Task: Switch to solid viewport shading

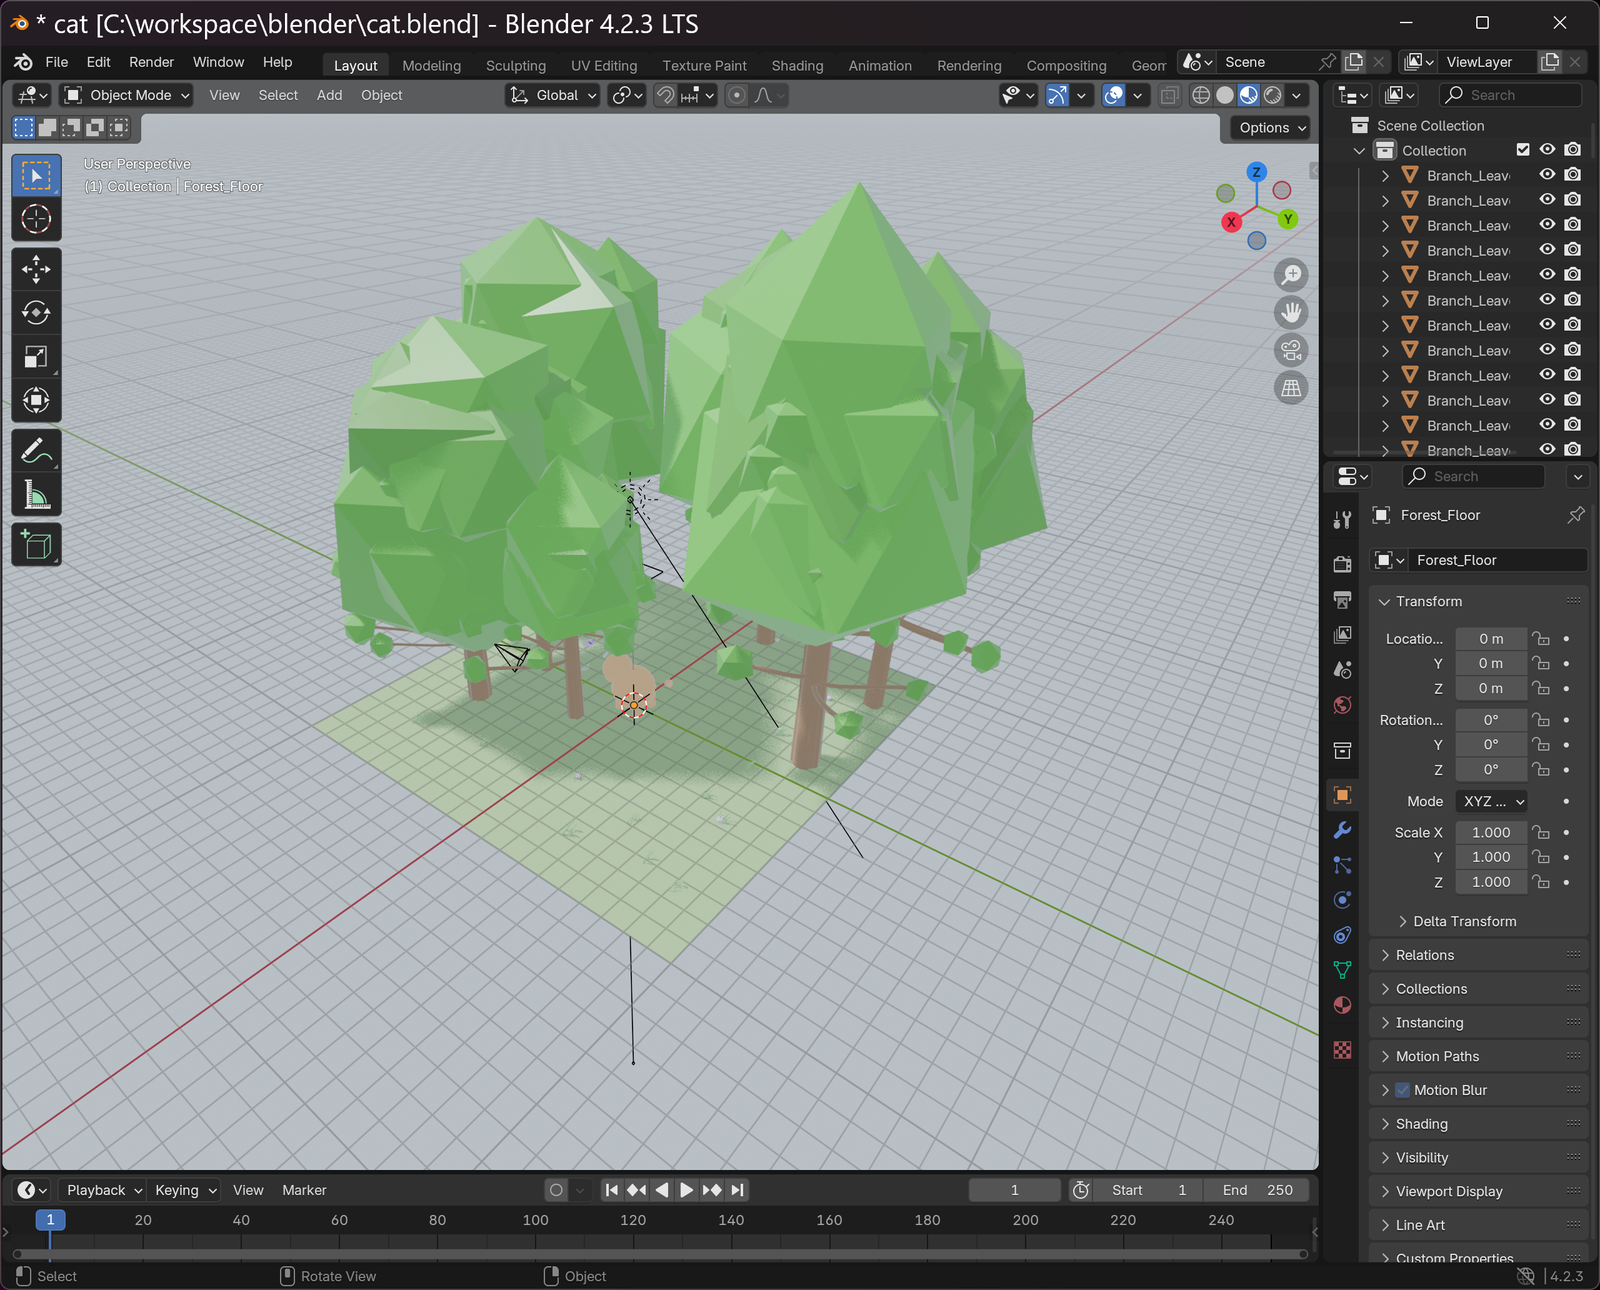Action: [1225, 95]
